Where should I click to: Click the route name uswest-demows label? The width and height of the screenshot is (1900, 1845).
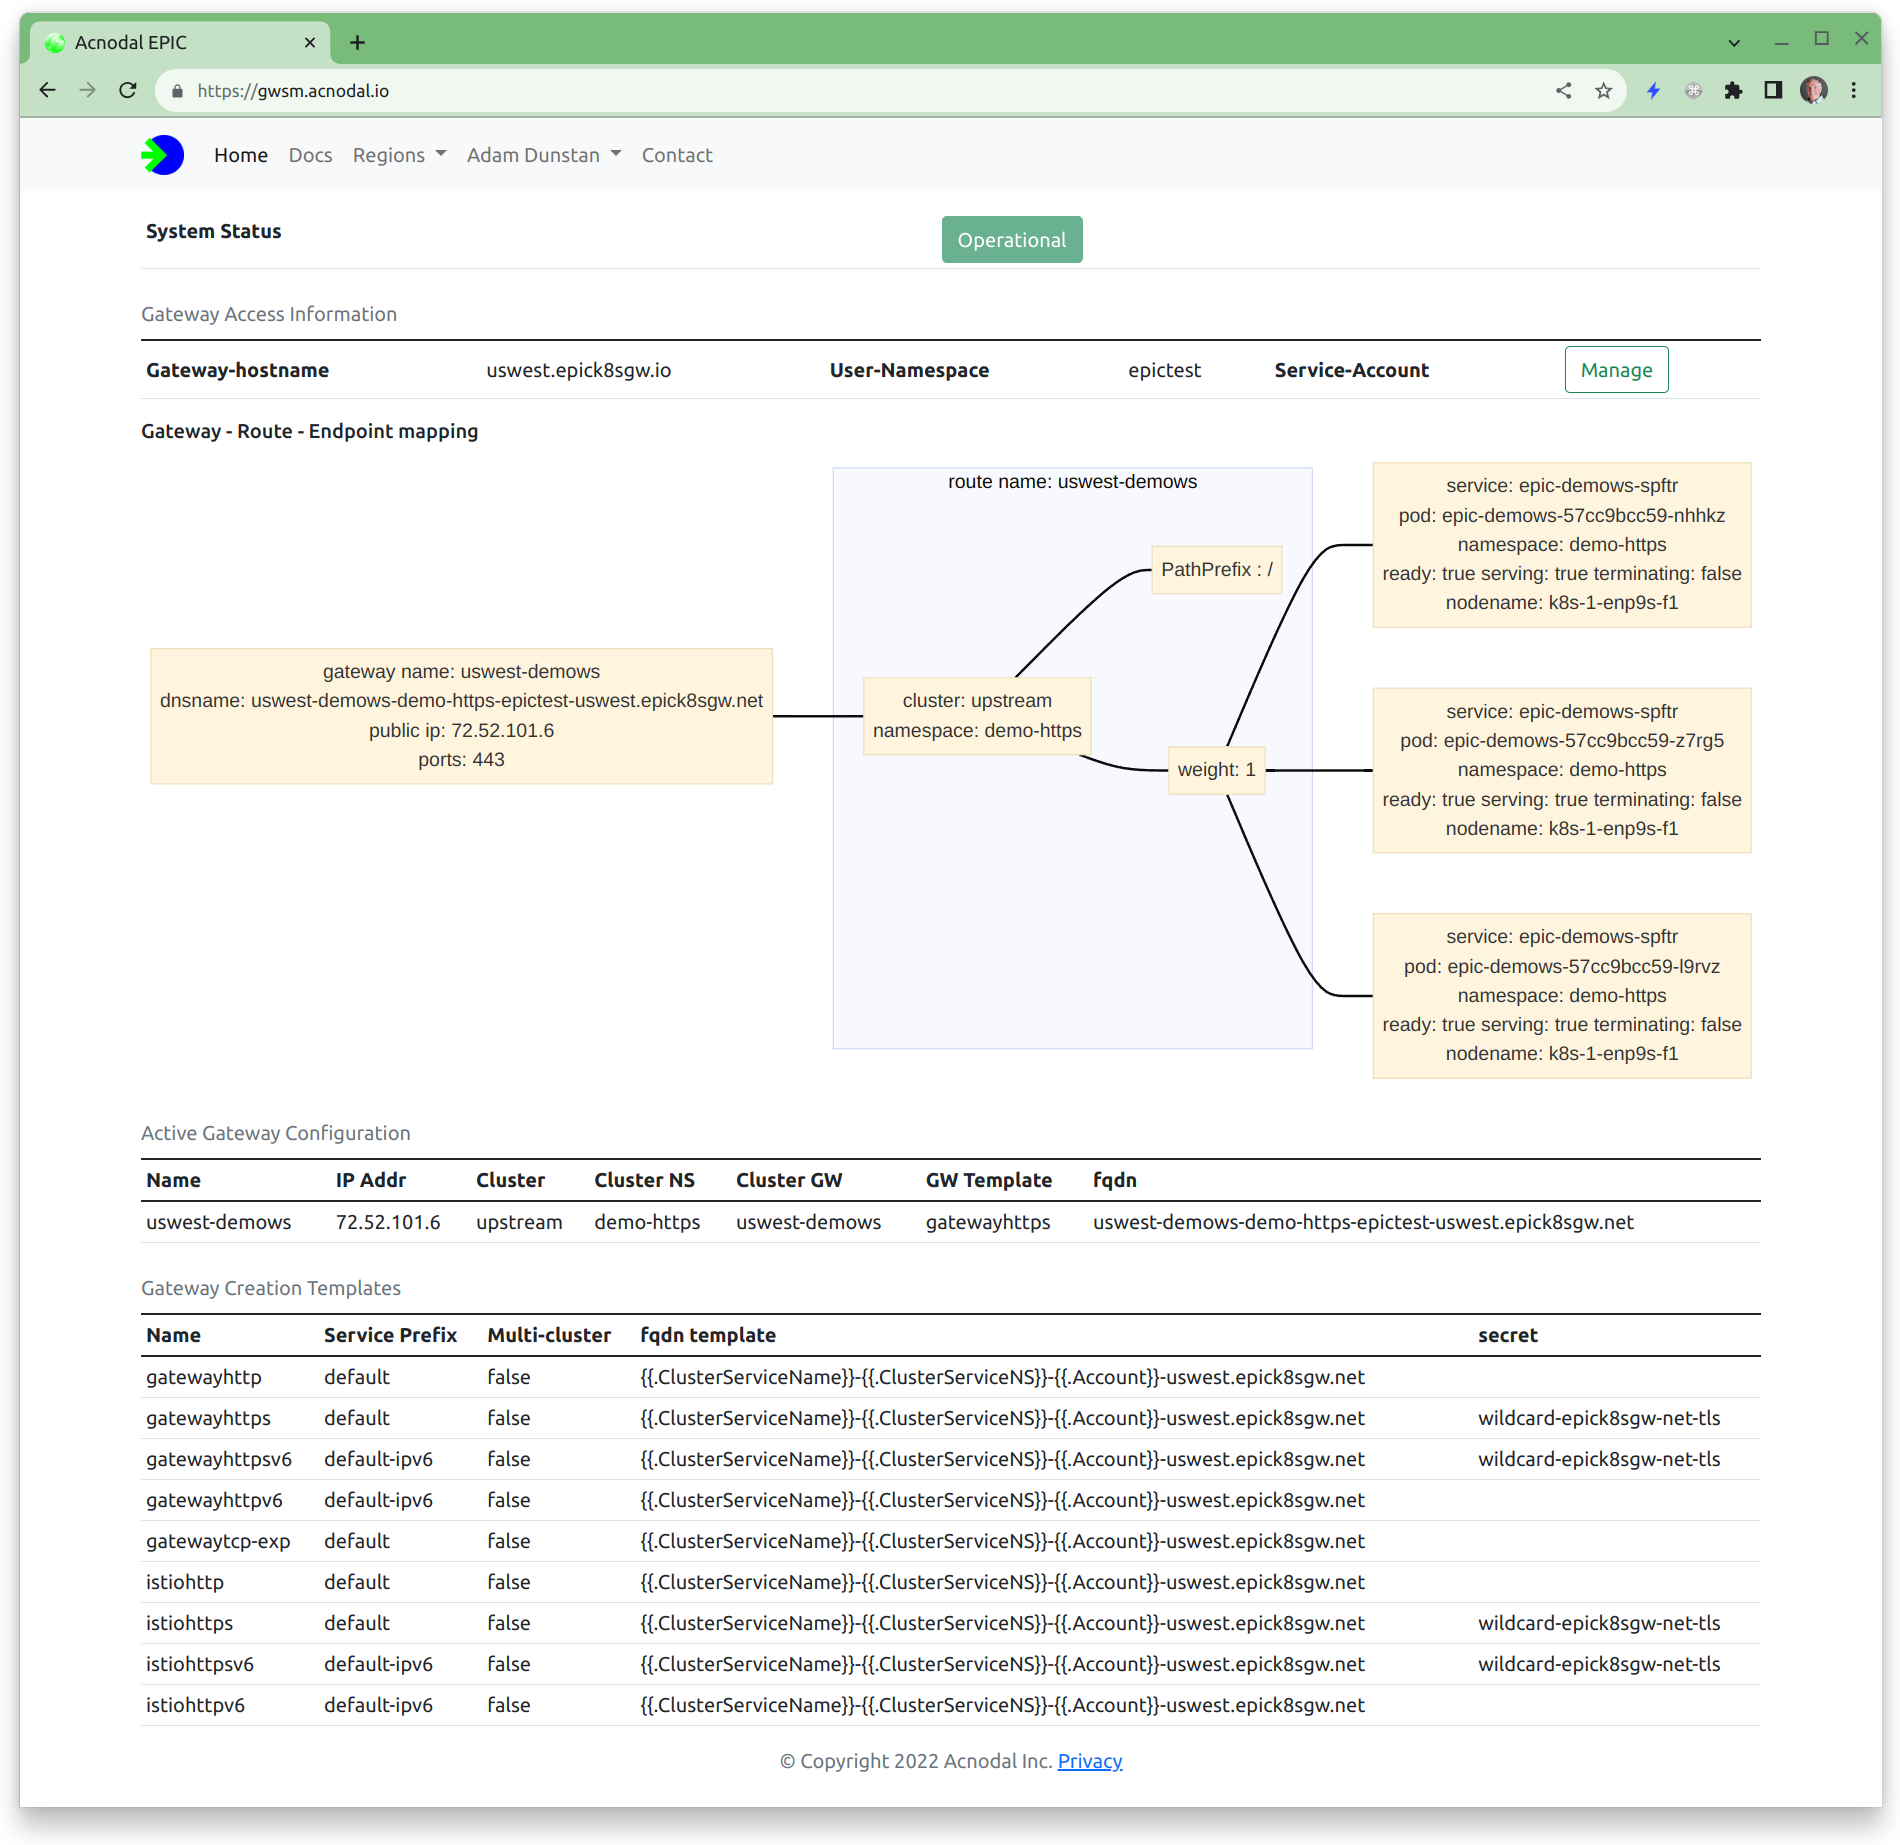(x=1073, y=482)
